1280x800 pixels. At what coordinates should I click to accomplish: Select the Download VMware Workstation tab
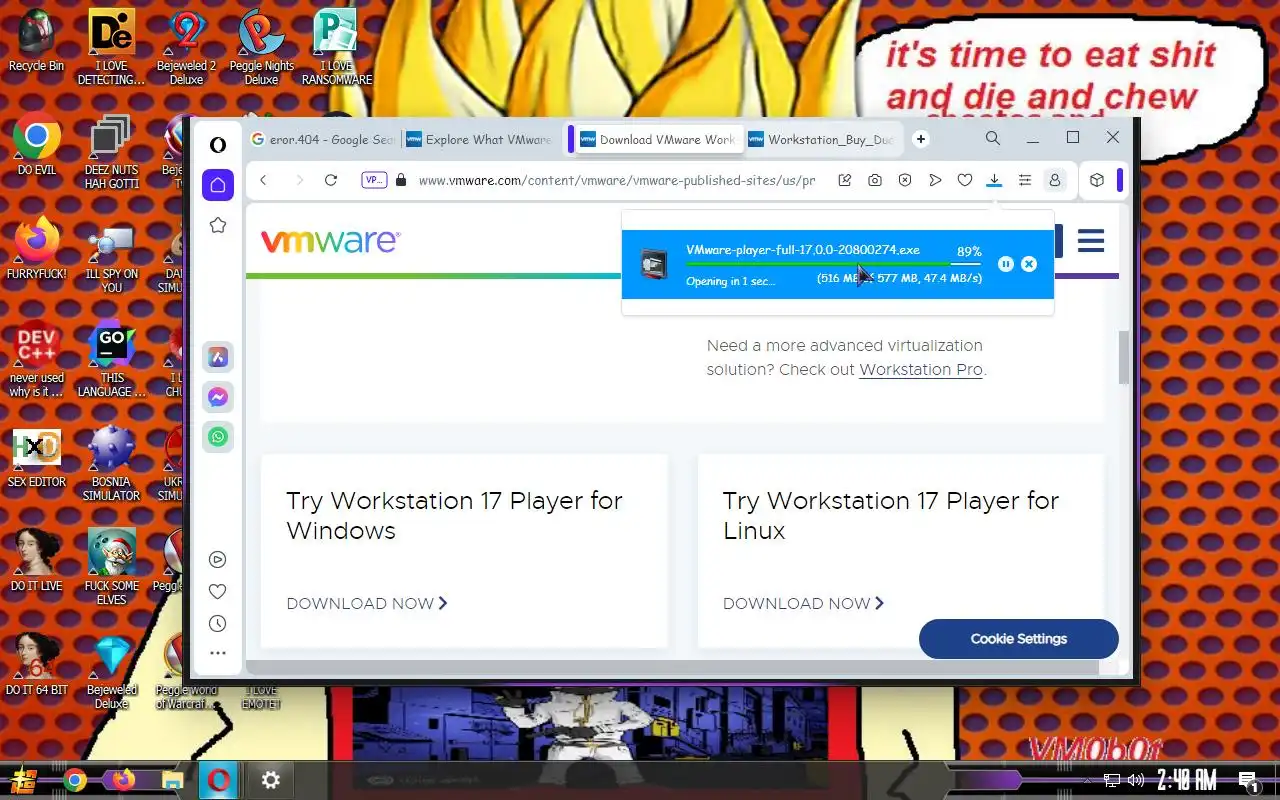point(659,139)
